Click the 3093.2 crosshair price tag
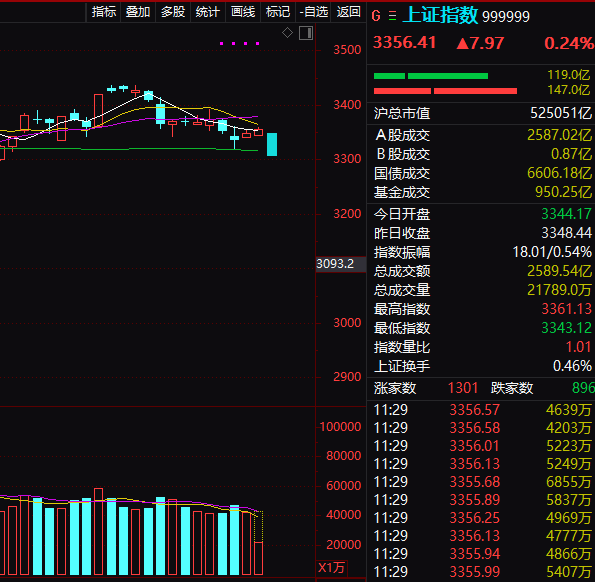The height and width of the screenshot is (582, 595). pos(340,264)
